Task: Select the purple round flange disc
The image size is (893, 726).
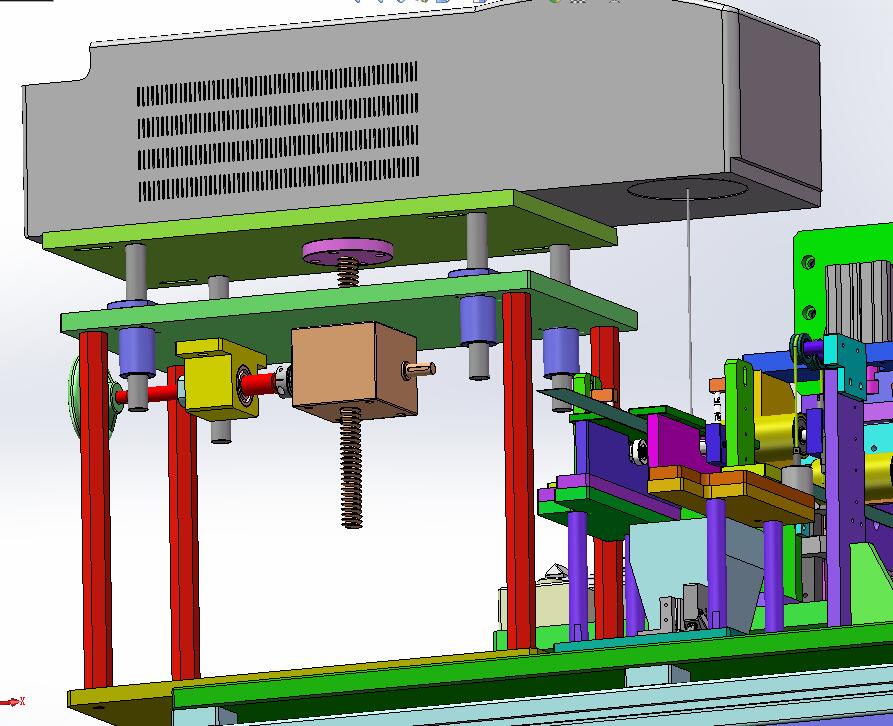Action: tap(347, 252)
